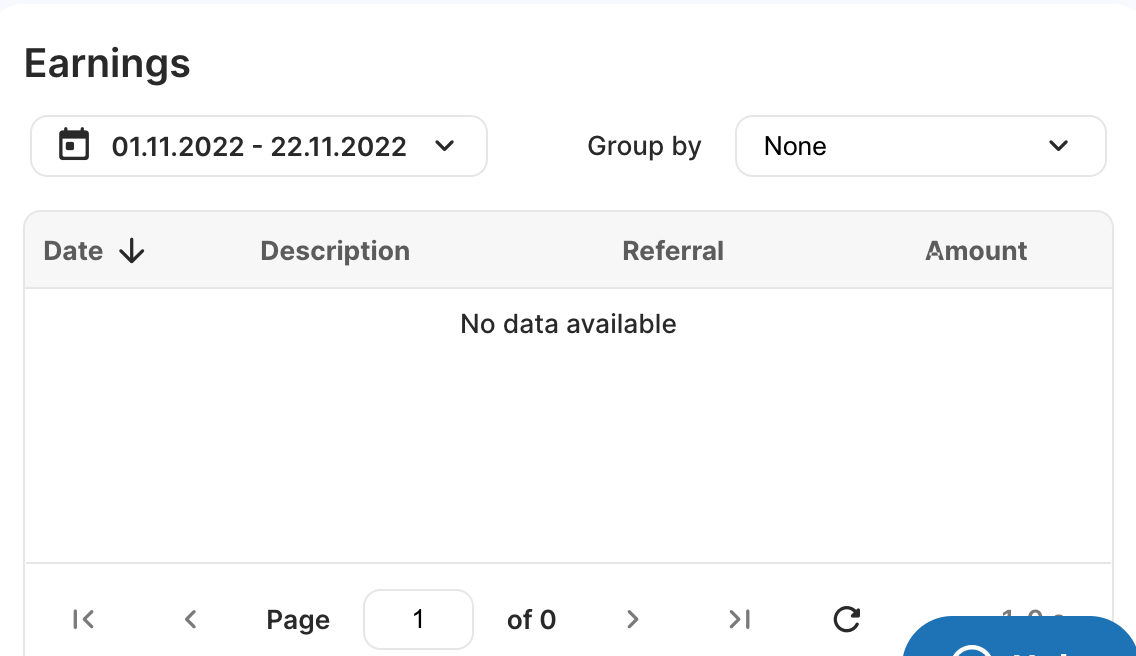This screenshot has width=1136, height=656.
Task: Go to the first page
Action: click(83, 619)
